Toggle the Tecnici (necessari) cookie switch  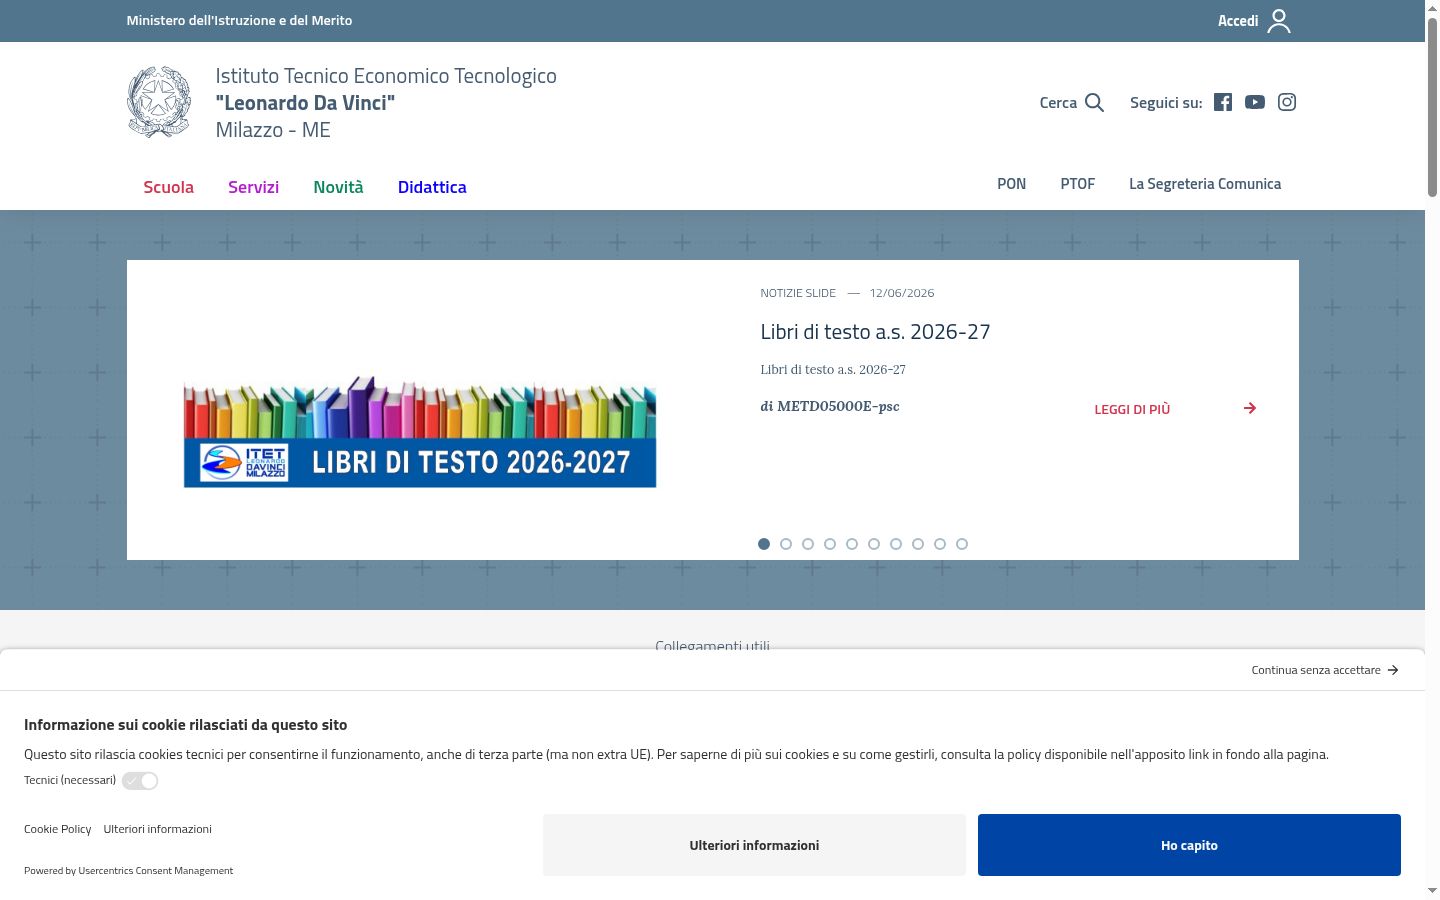click(140, 781)
